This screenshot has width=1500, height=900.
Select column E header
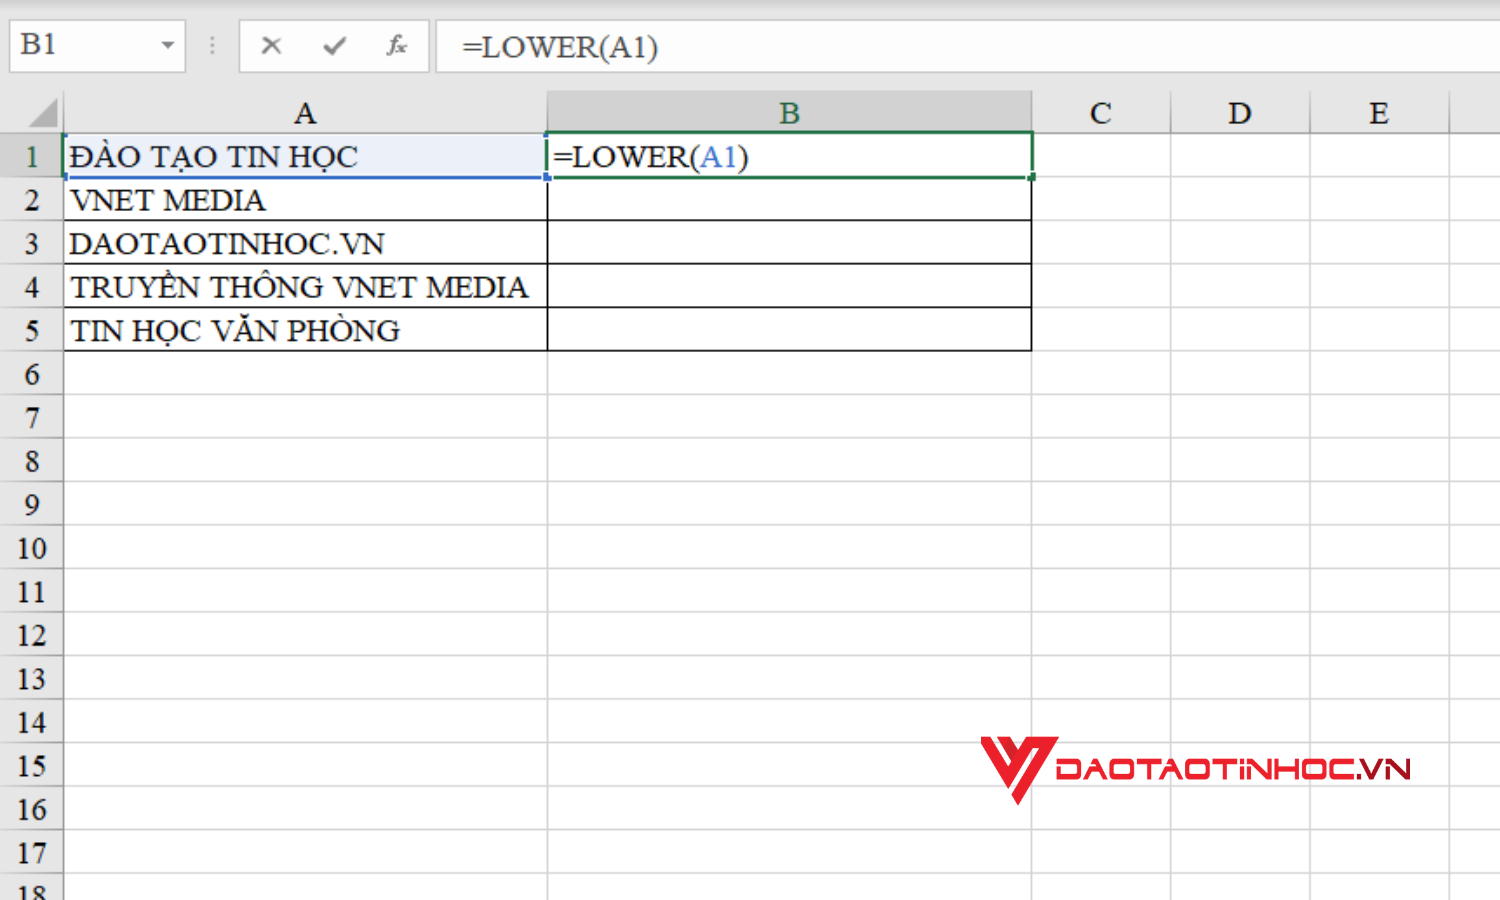pos(1378,112)
